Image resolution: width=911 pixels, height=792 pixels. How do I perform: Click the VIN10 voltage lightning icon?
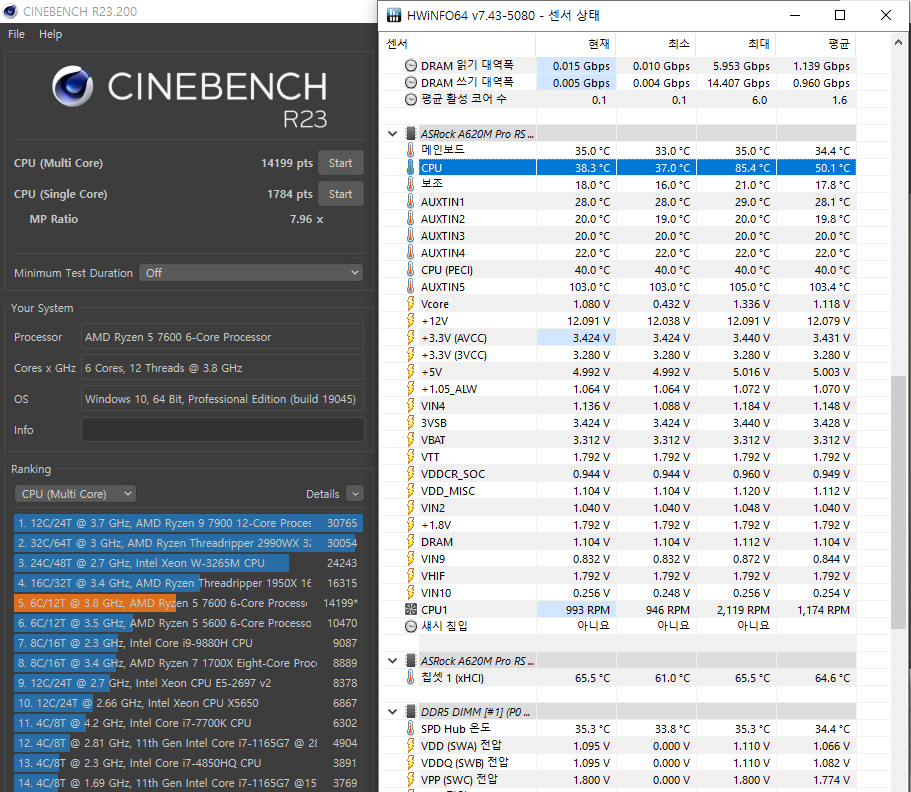click(x=411, y=593)
